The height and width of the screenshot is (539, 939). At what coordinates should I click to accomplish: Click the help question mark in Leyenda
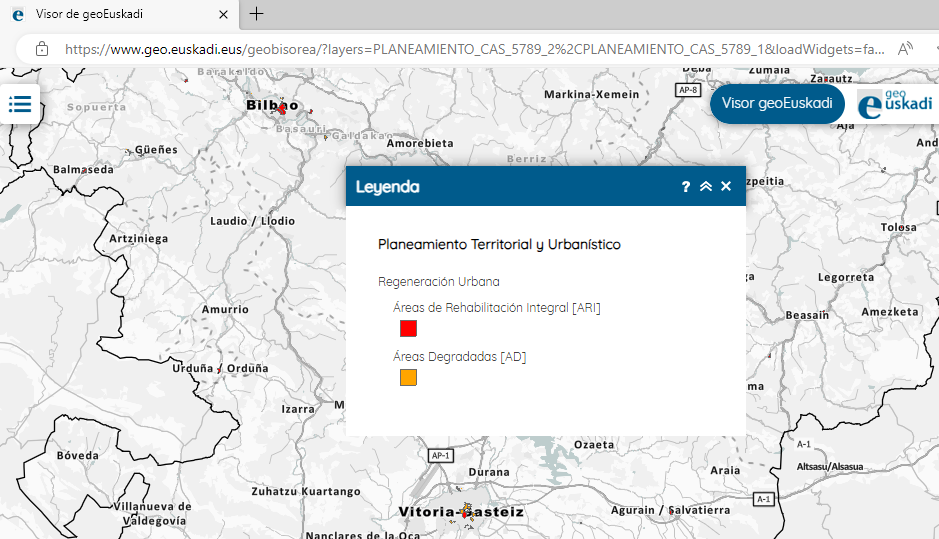click(x=686, y=187)
